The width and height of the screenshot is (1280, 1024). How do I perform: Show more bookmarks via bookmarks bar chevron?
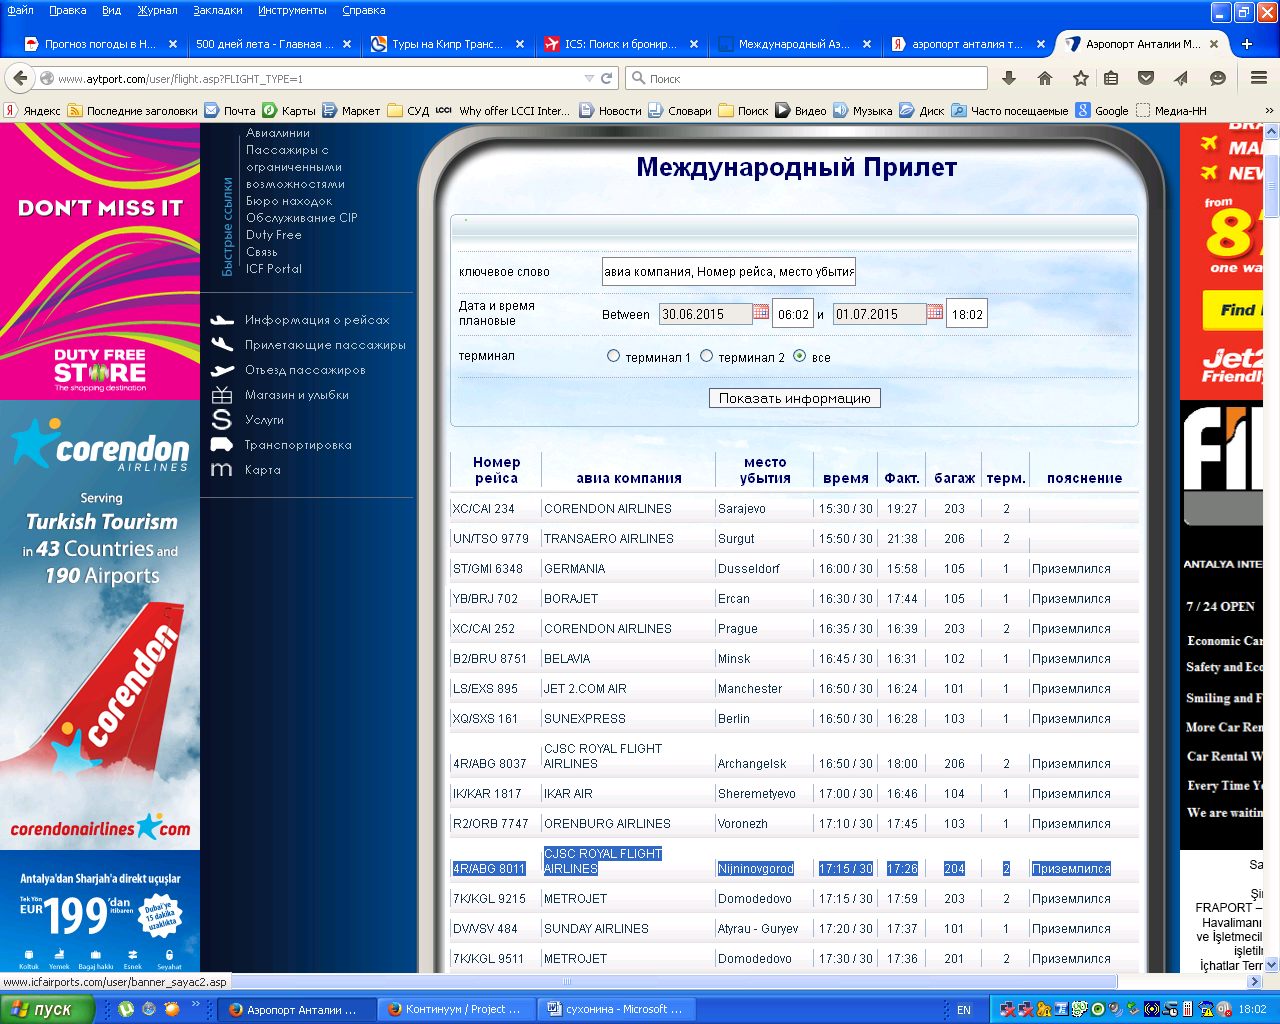point(1269,111)
